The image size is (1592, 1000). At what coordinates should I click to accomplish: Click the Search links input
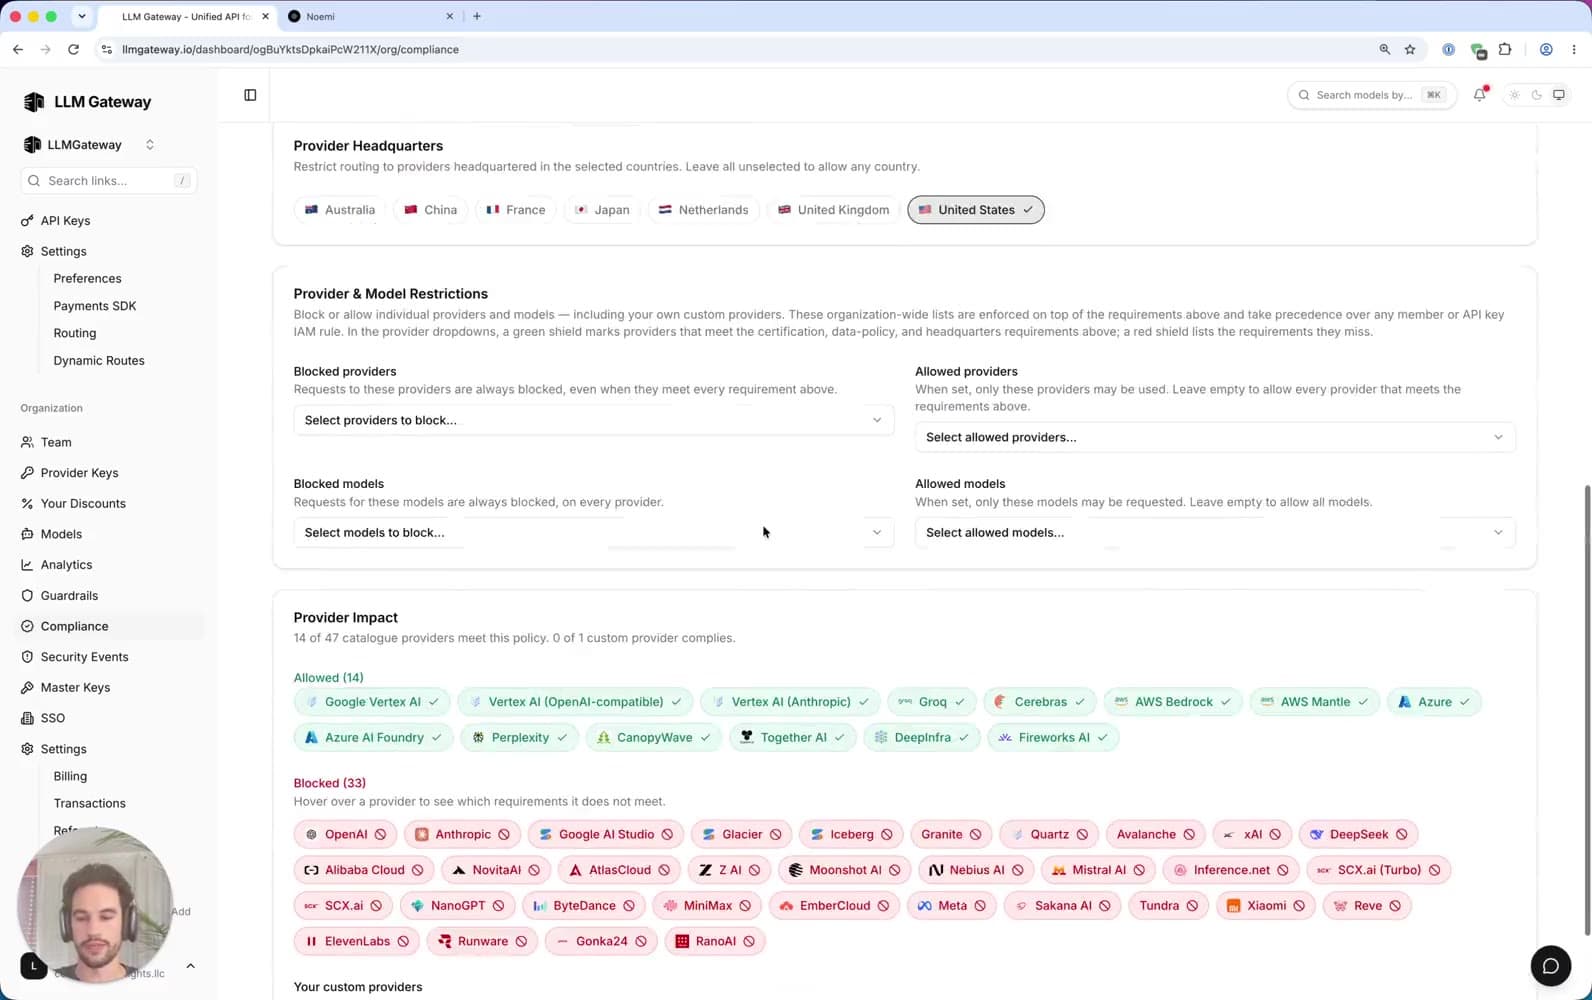click(108, 181)
